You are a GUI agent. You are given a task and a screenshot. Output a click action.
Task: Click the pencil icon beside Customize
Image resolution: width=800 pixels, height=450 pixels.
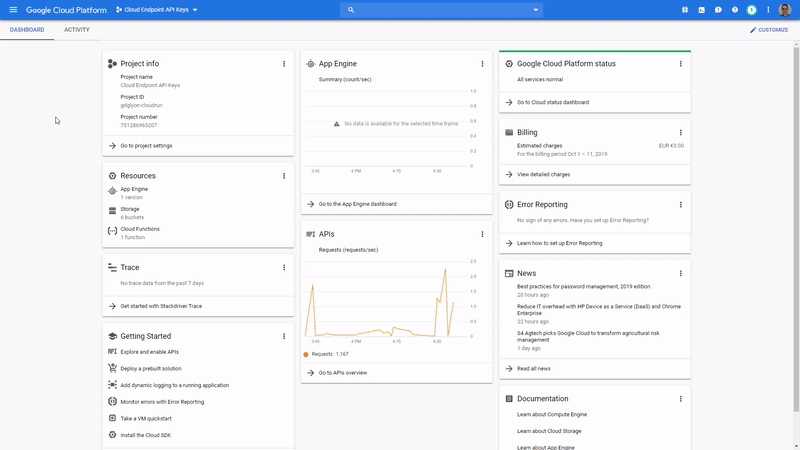pos(753,30)
